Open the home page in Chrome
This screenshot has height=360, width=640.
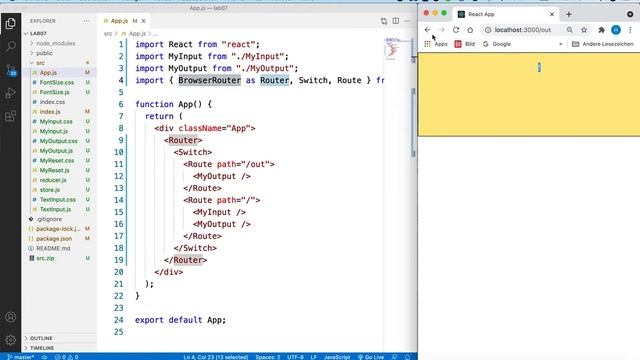tap(470, 30)
